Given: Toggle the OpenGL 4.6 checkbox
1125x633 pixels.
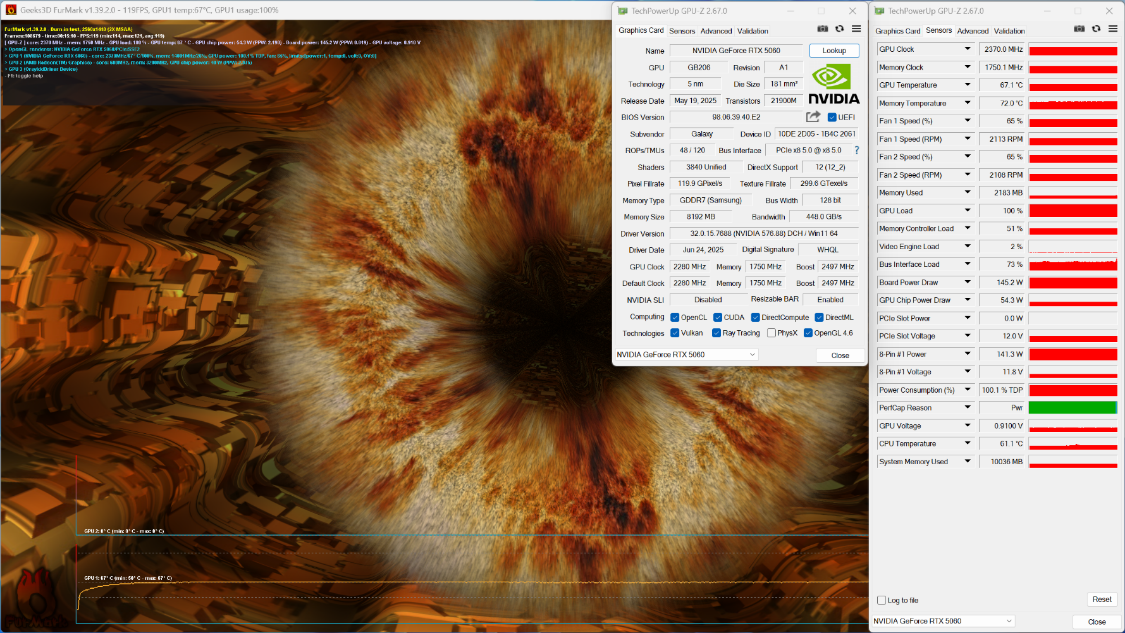Looking at the screenshot, I should 808,333.
